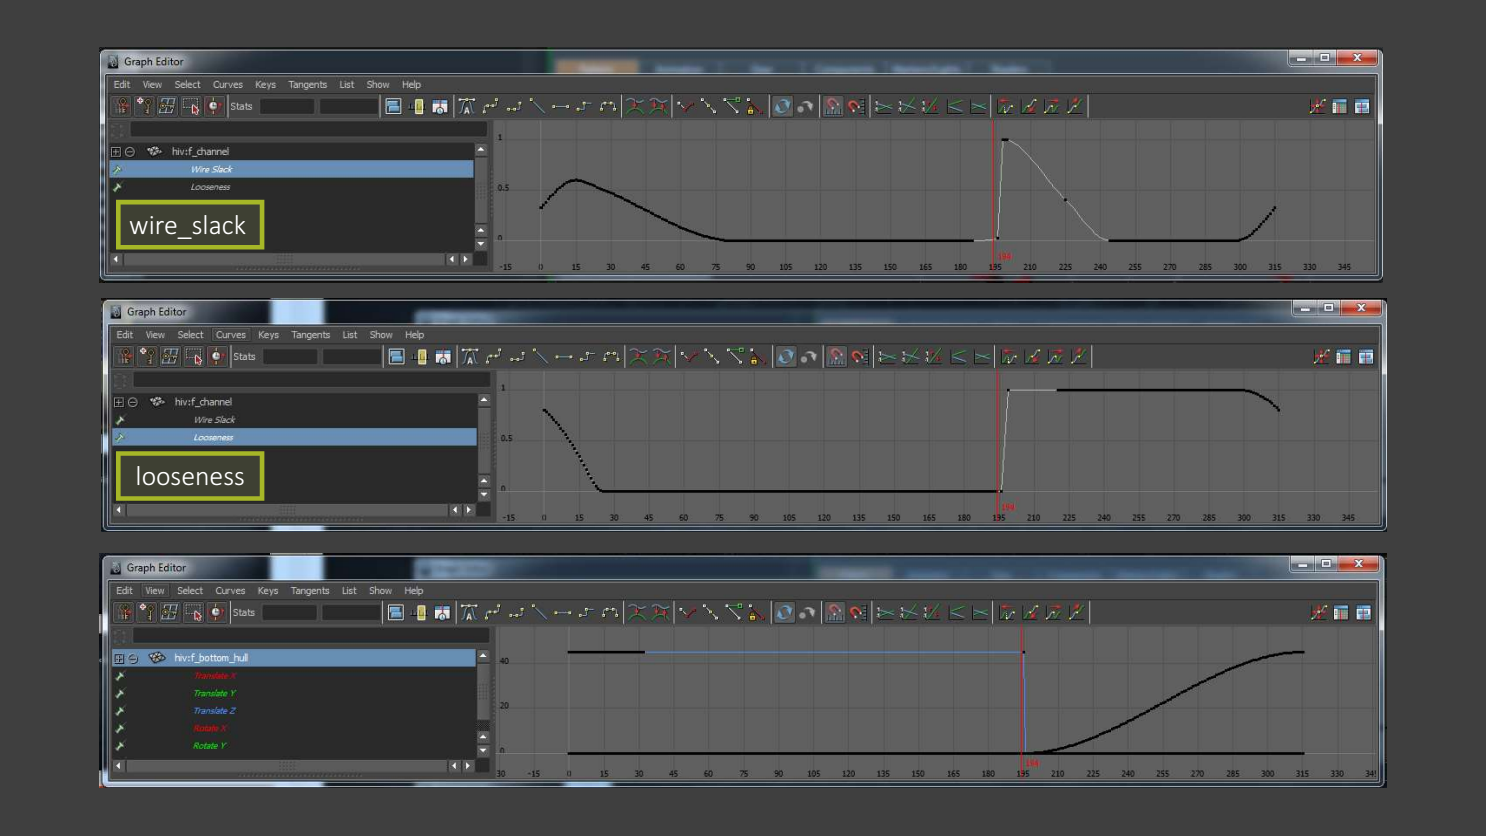
Task: Apply Flat tangents in looseness window
Action: pos(563,356)
